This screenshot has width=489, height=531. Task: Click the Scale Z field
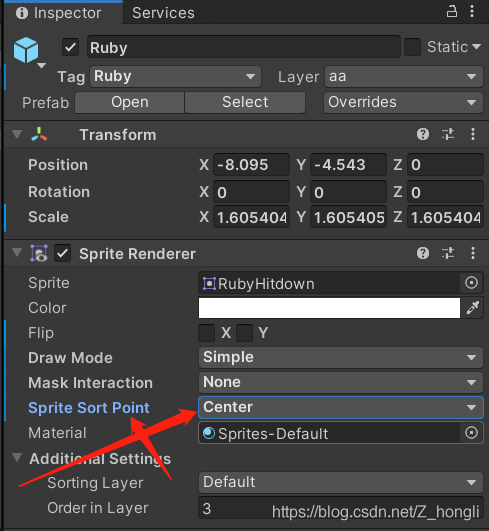coord(445,217)
